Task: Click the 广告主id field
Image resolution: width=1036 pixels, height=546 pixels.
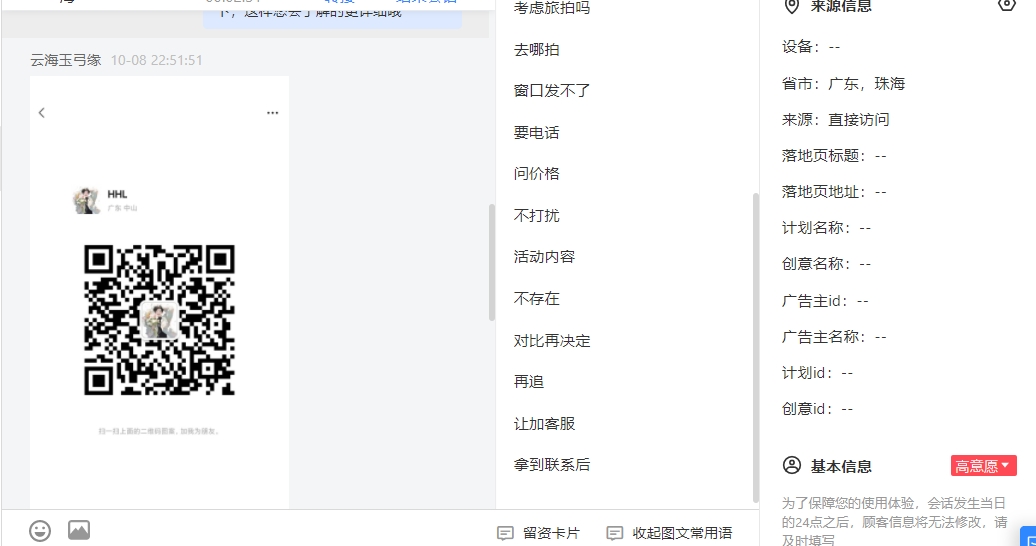Action: pos(825,301)
